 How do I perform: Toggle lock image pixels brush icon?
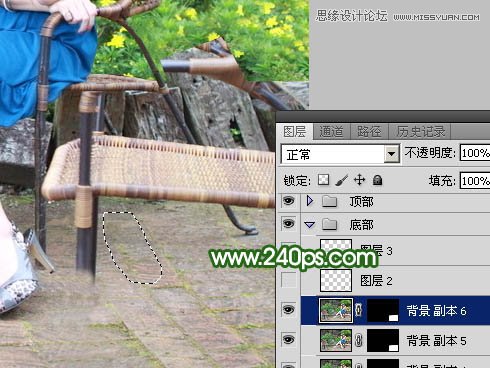tap(342, 180)
